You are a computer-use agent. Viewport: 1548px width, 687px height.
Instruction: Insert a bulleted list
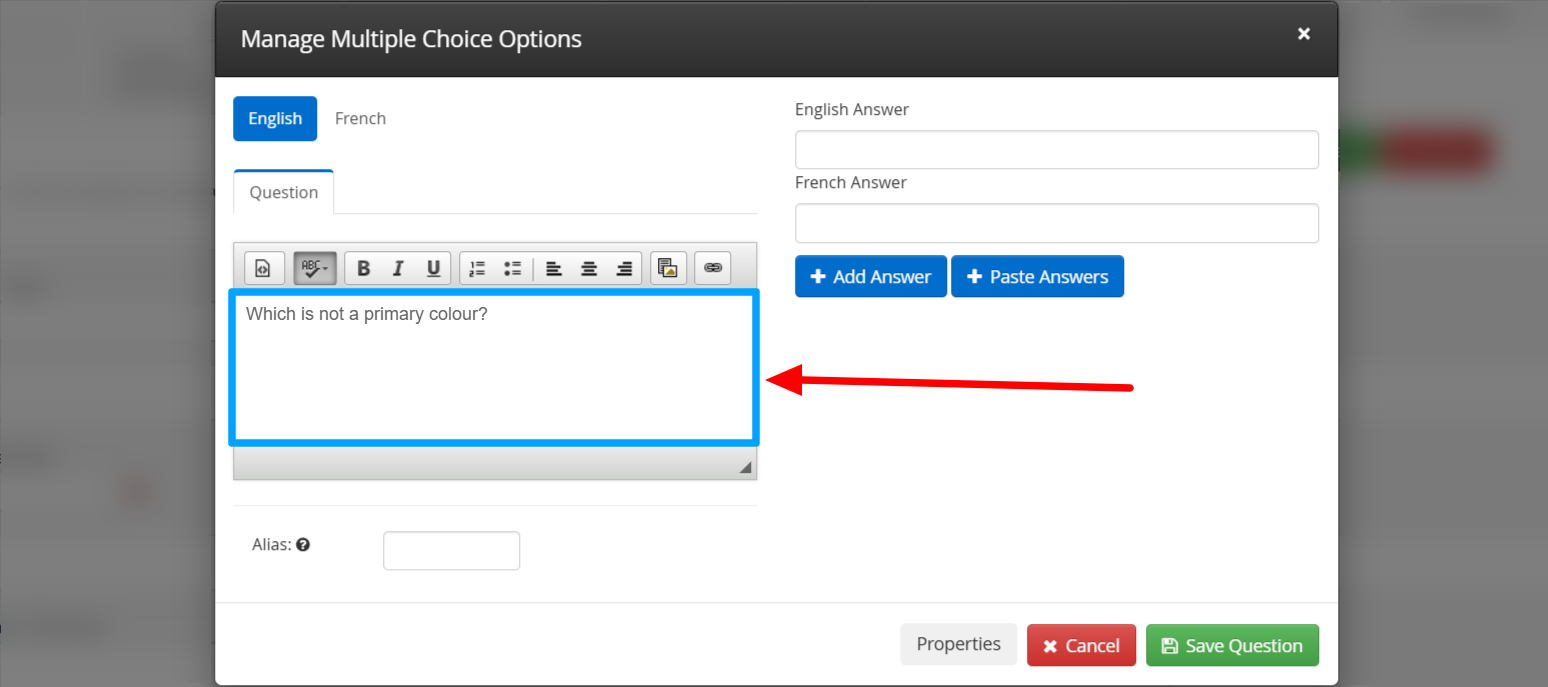pos(513,268)
